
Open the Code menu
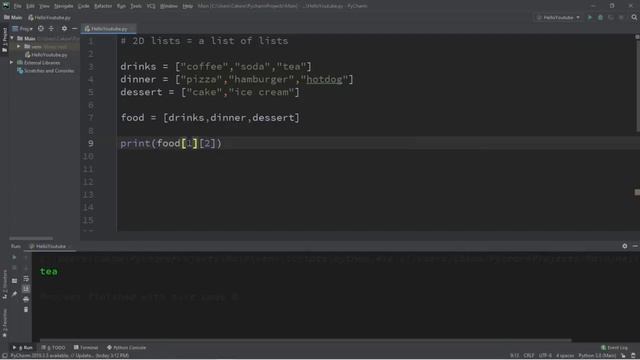point(84,6)
